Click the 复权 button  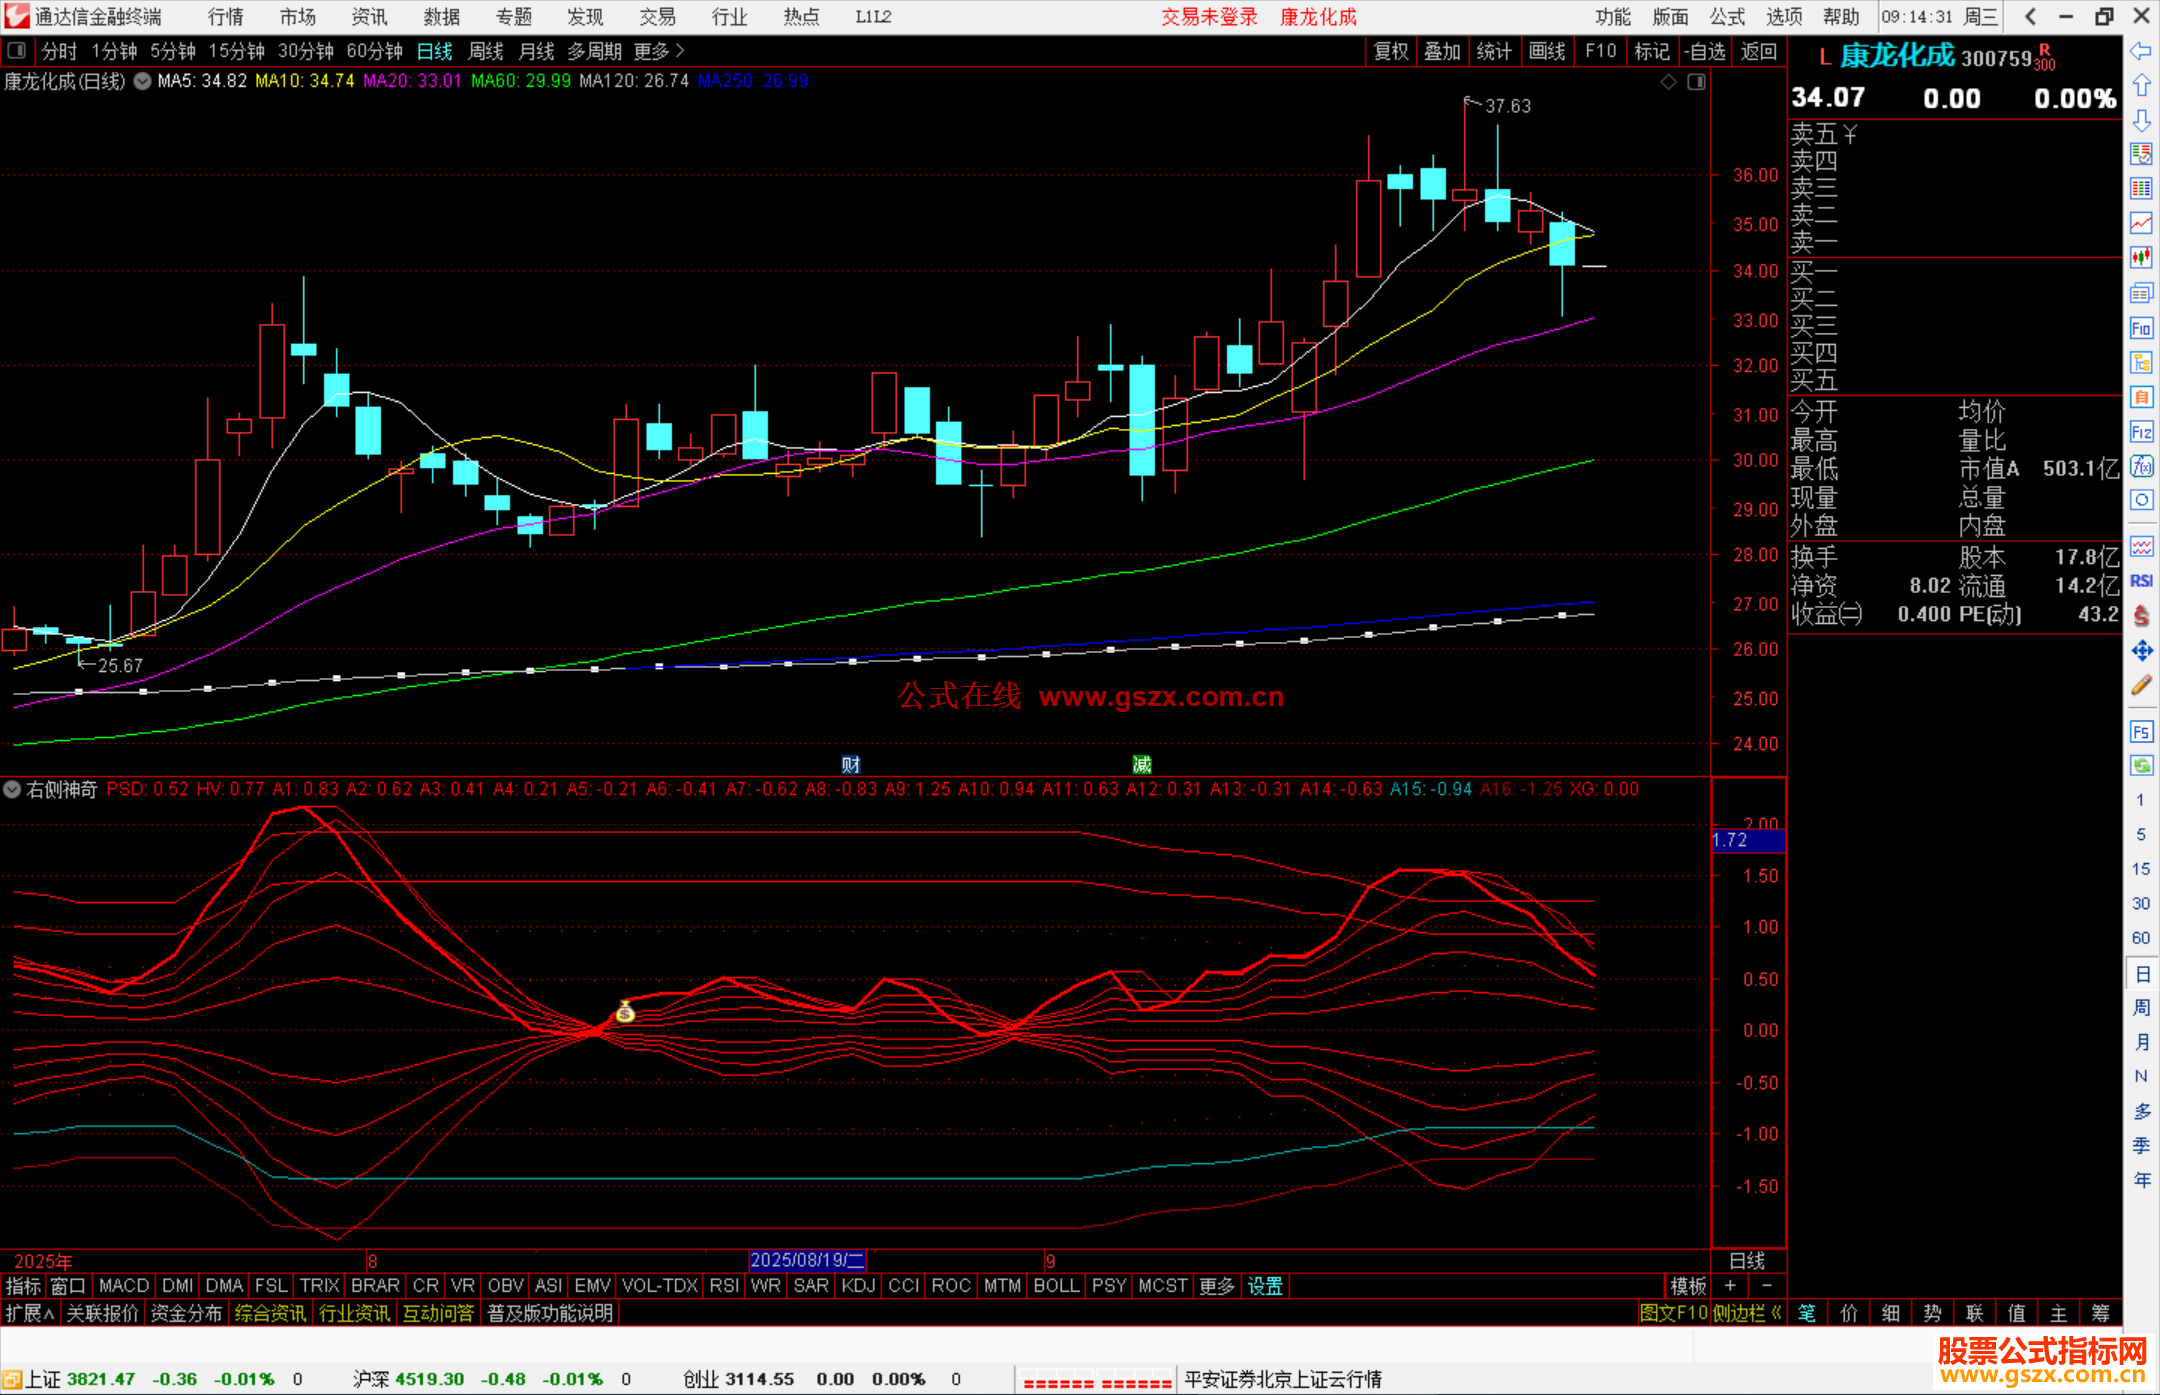[1391, 51]
